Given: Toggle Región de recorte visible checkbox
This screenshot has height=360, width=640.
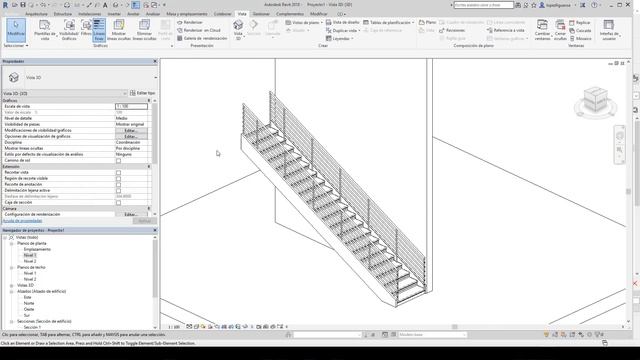Looking at the screenshot, I should tap(118, 179).
